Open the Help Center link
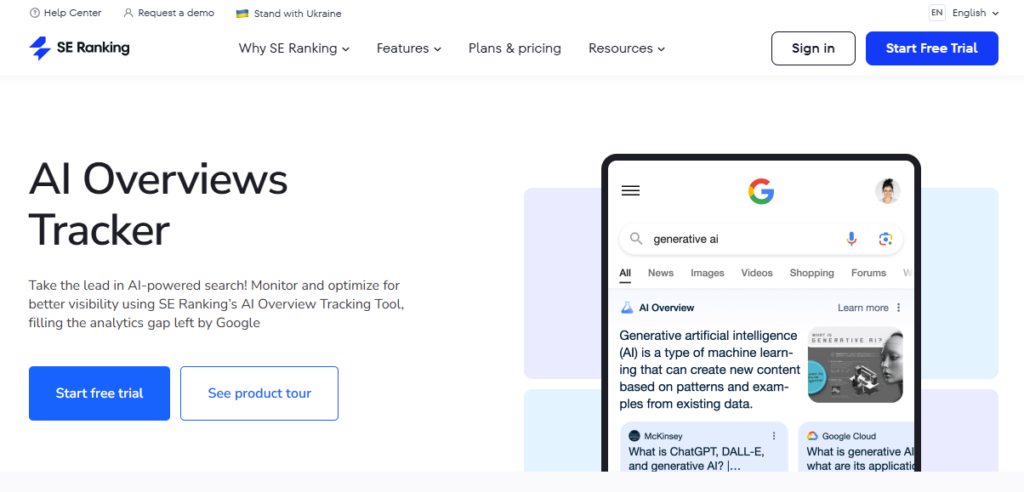The height and width of the screenshot is (492, 1024). (x=66, y=13)
